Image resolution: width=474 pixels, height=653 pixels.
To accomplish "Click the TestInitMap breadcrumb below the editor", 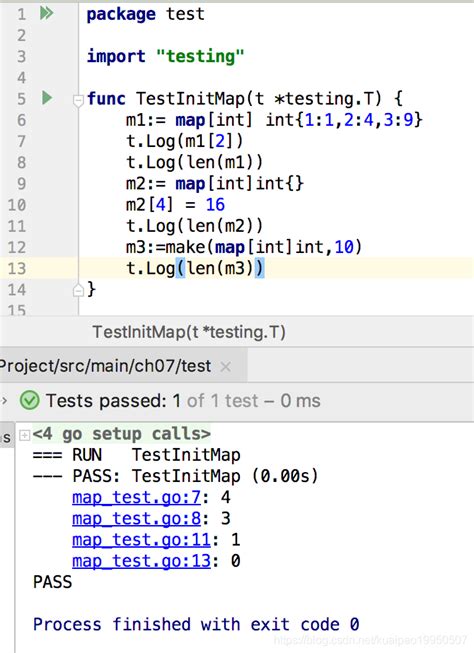I will [189, 332].
